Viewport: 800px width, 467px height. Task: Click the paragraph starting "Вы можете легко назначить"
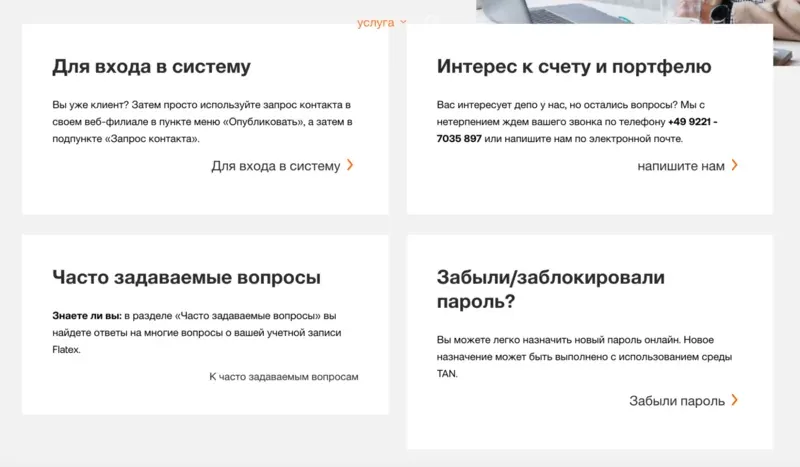pyautogui.click(x=584, y=357)
